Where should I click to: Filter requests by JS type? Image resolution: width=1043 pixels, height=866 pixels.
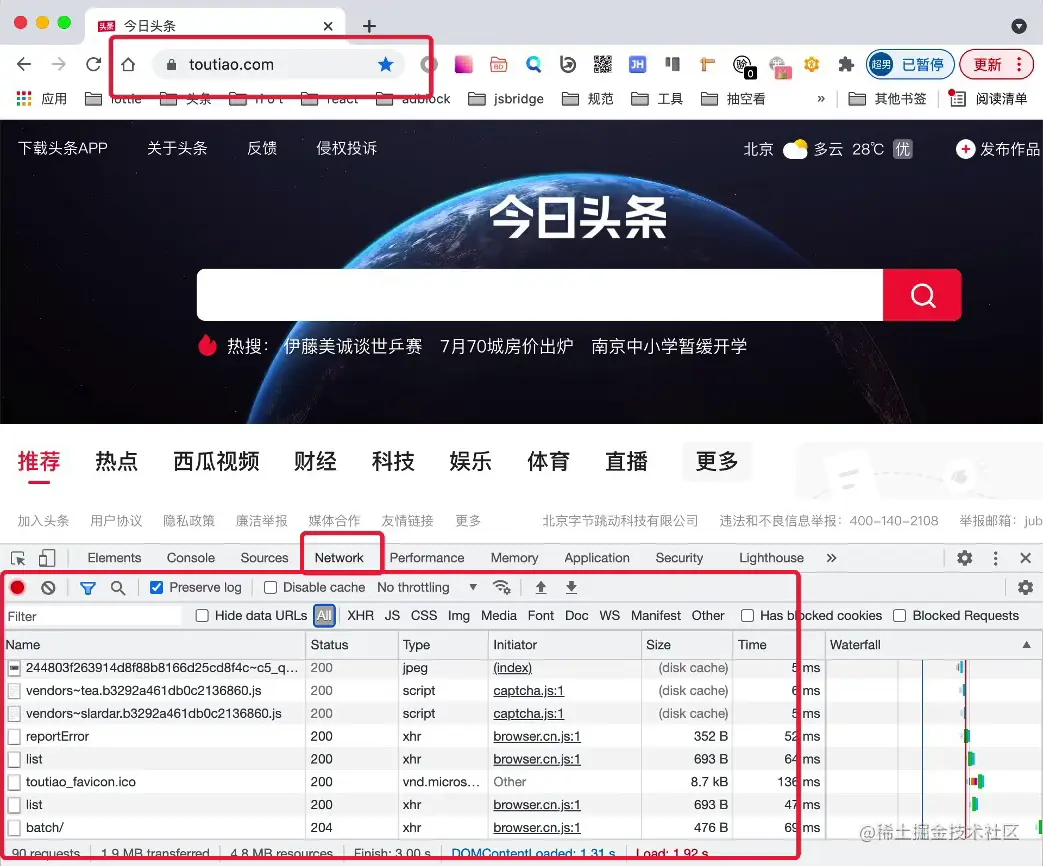[392, 616]
